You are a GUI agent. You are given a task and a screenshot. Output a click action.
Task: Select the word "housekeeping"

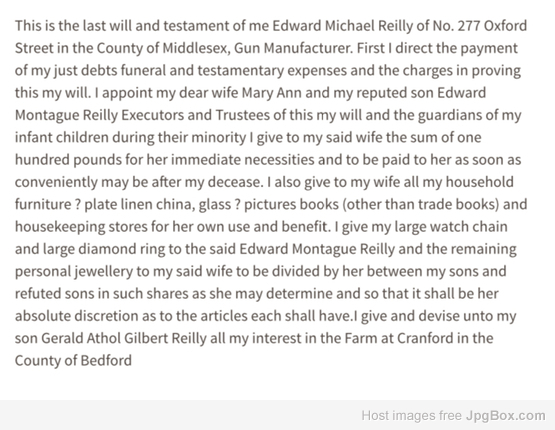(60, 227)
